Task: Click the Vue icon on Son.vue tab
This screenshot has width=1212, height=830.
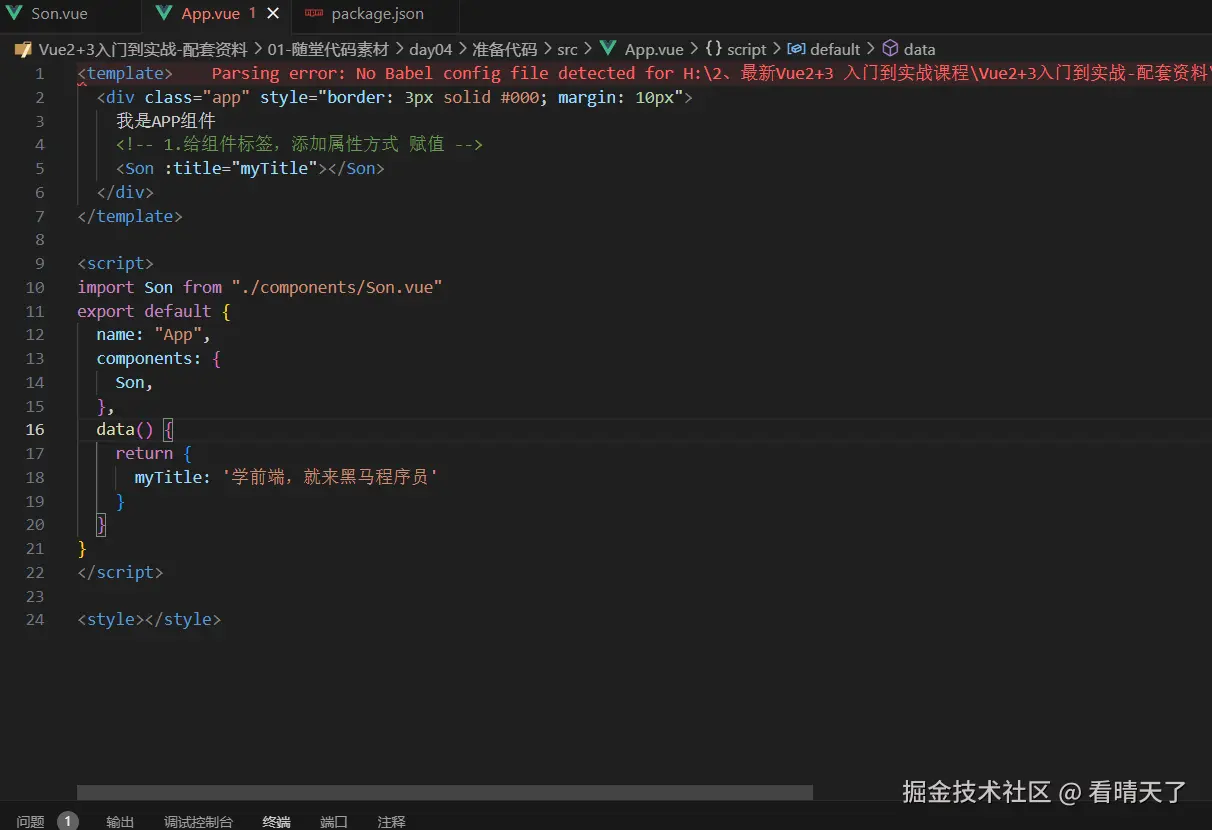Action: coord(14,14)
